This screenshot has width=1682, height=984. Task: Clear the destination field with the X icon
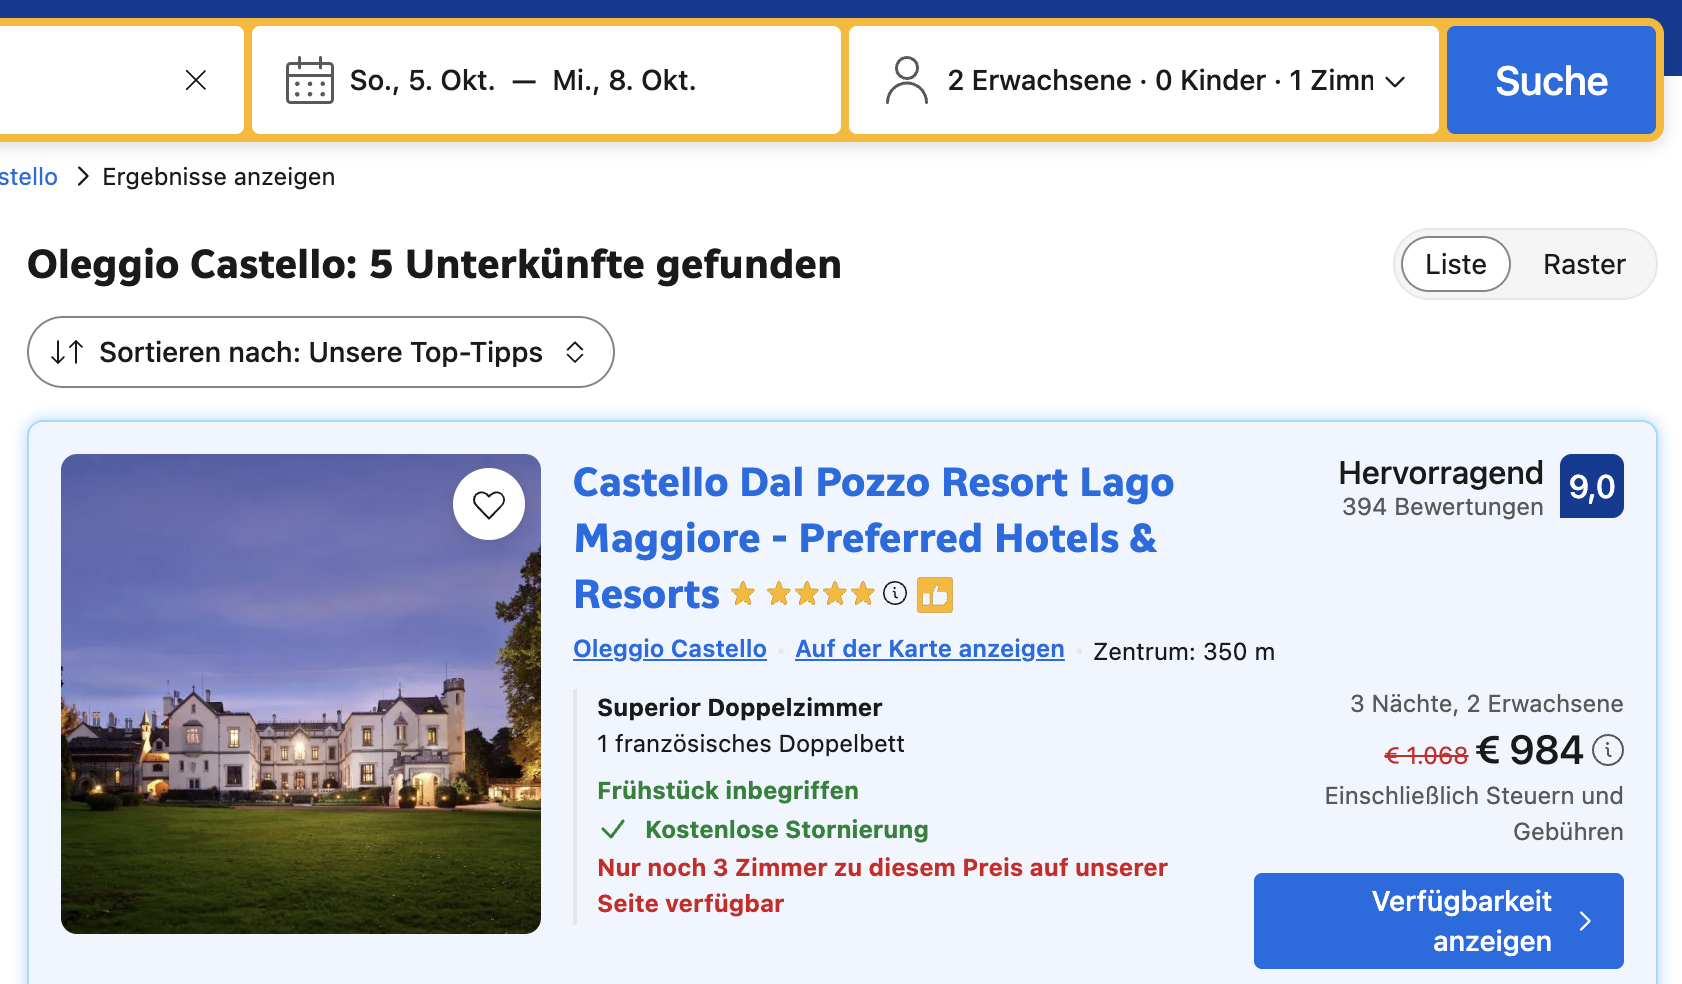[x=196, y=80]
